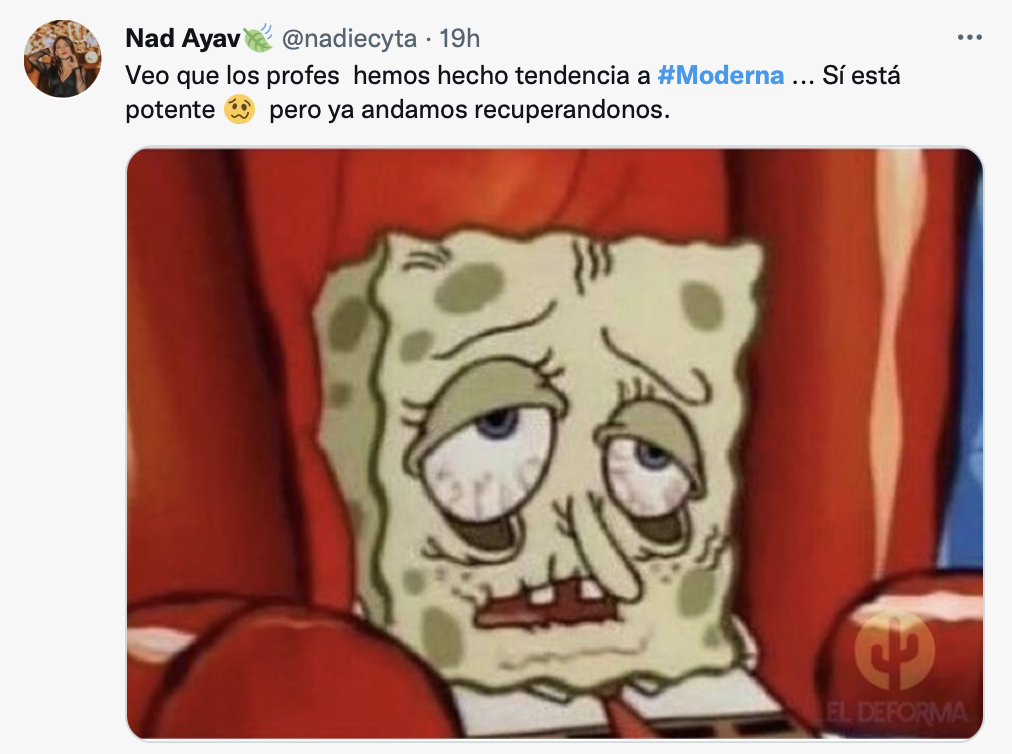The width and height of the screenshot is (1012, 754).
Task: Click SpongeBob's mouth with buck teeth
Action: pyautogui.click(x=547, y=604)
